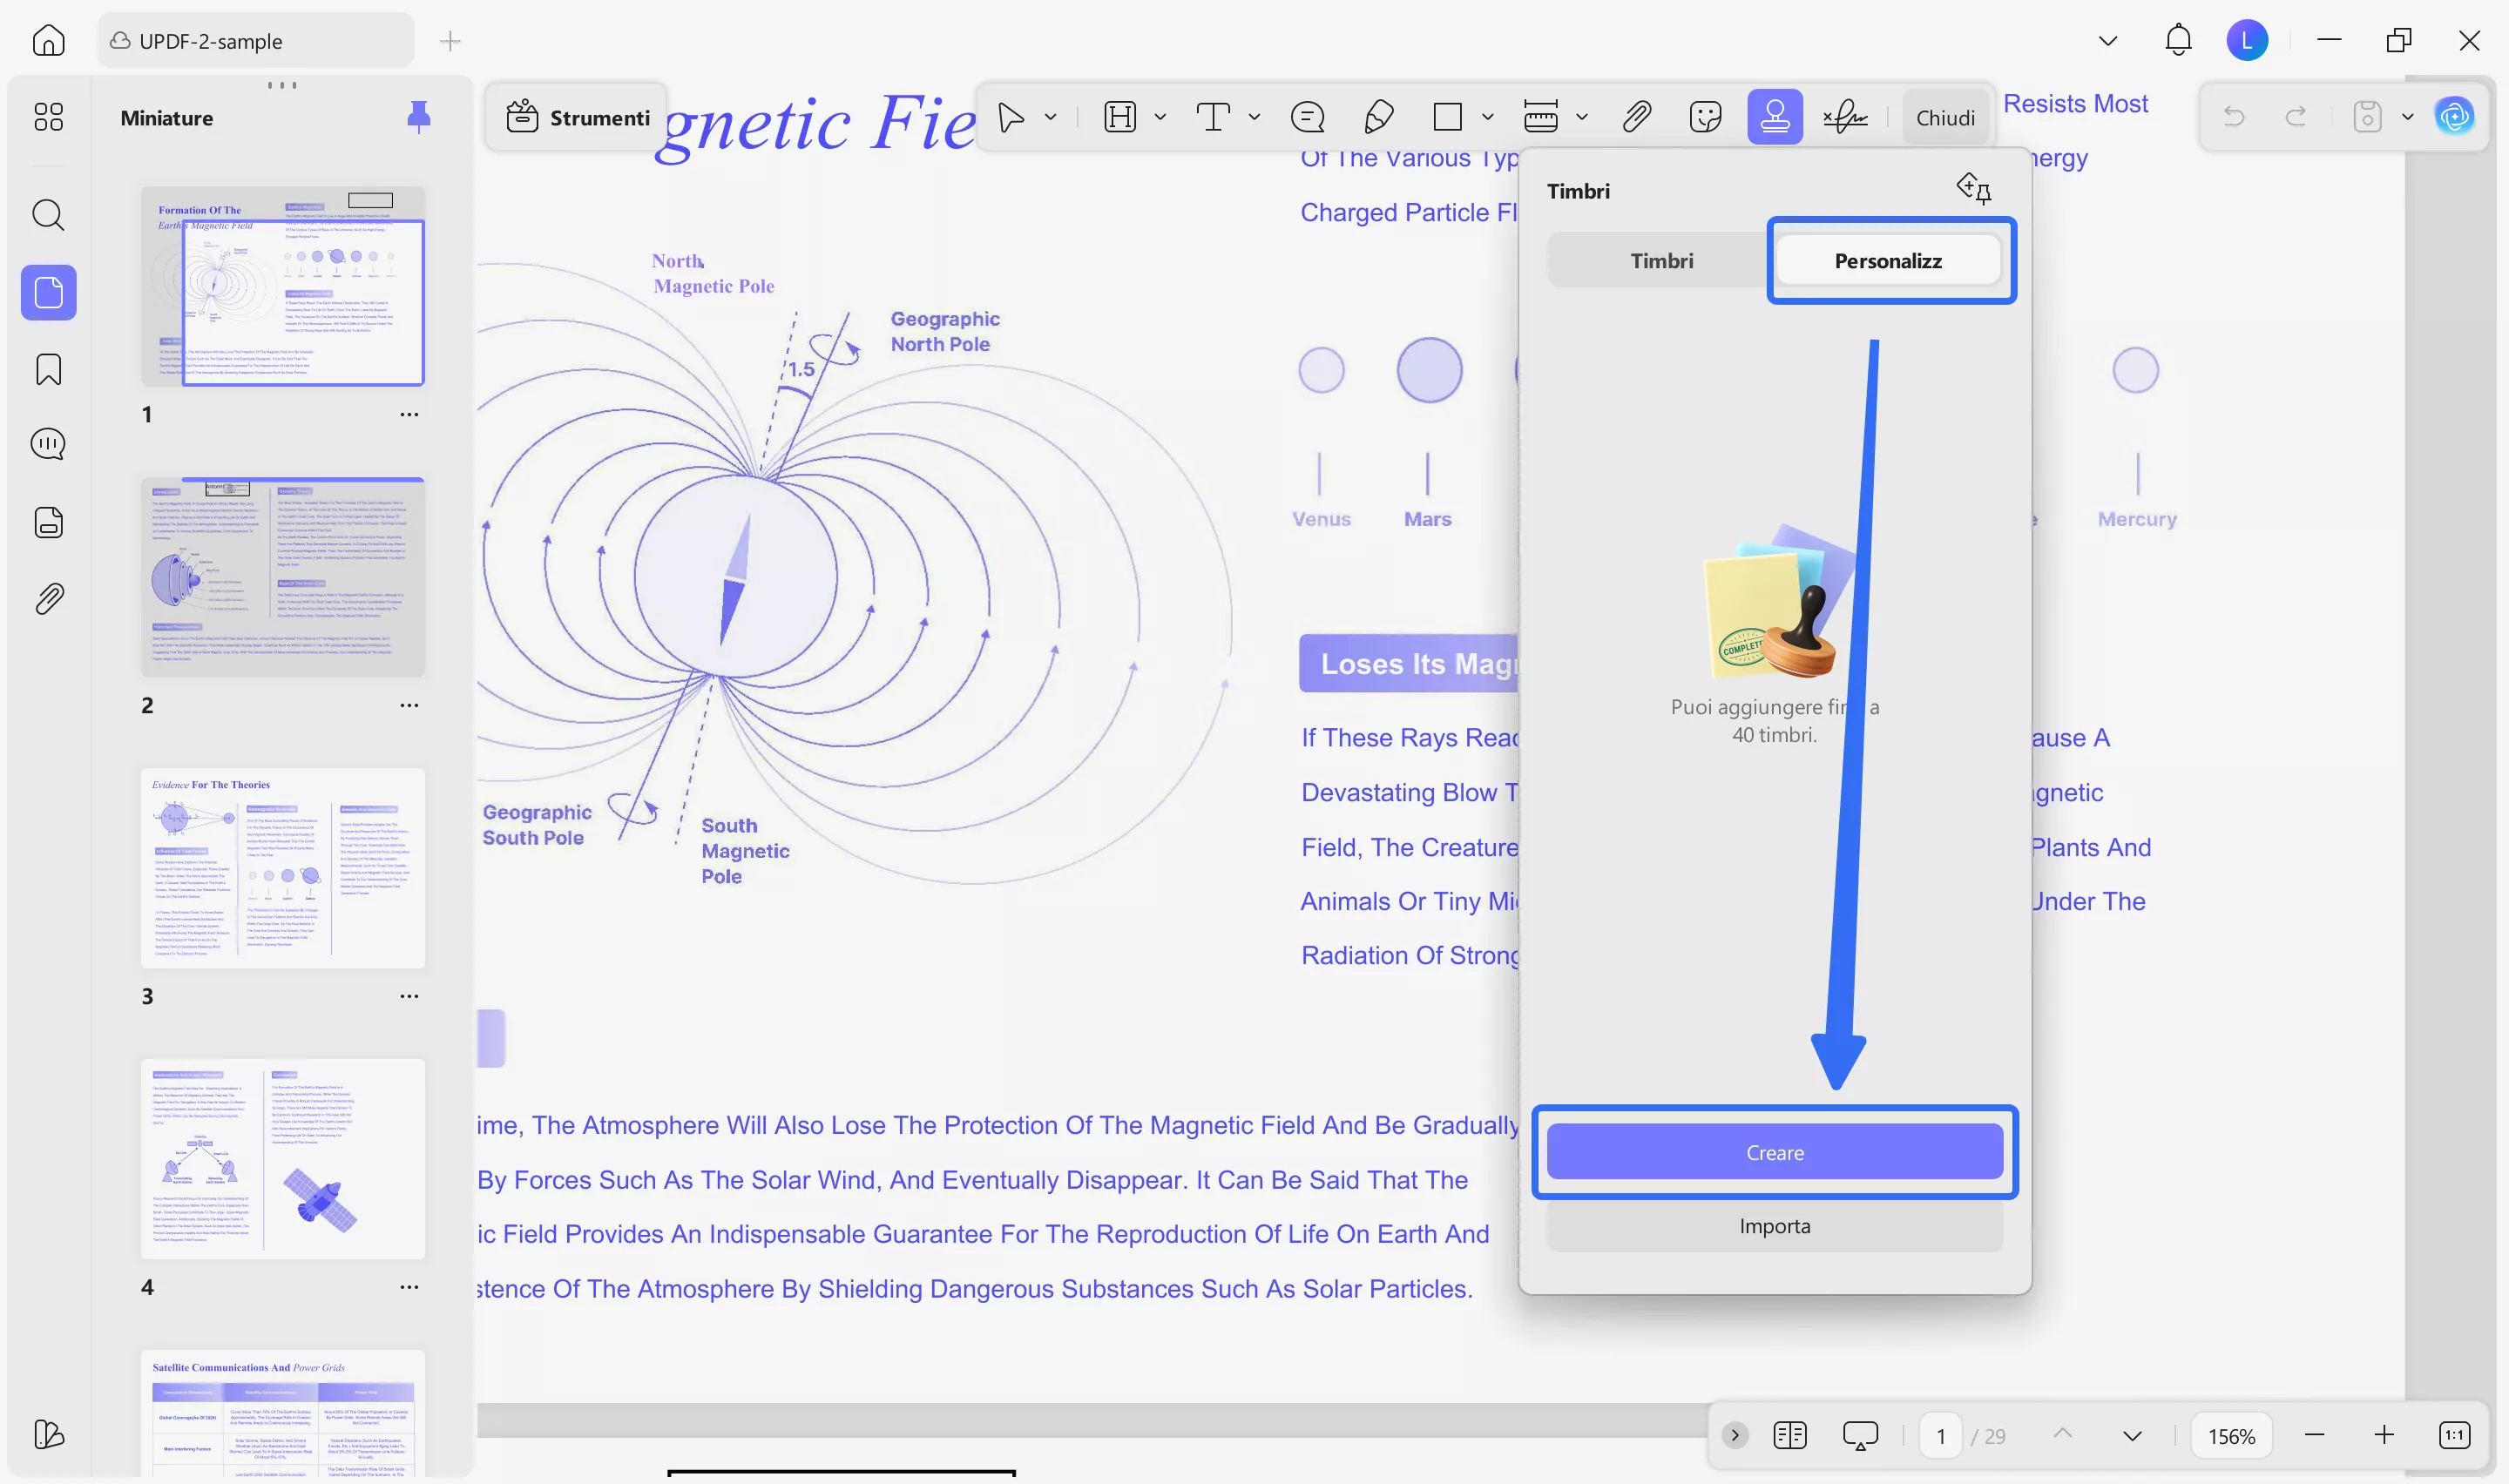Switch to the Timbri tab
Screen dimensions: 2509x1484
(x=1661, y=260)
